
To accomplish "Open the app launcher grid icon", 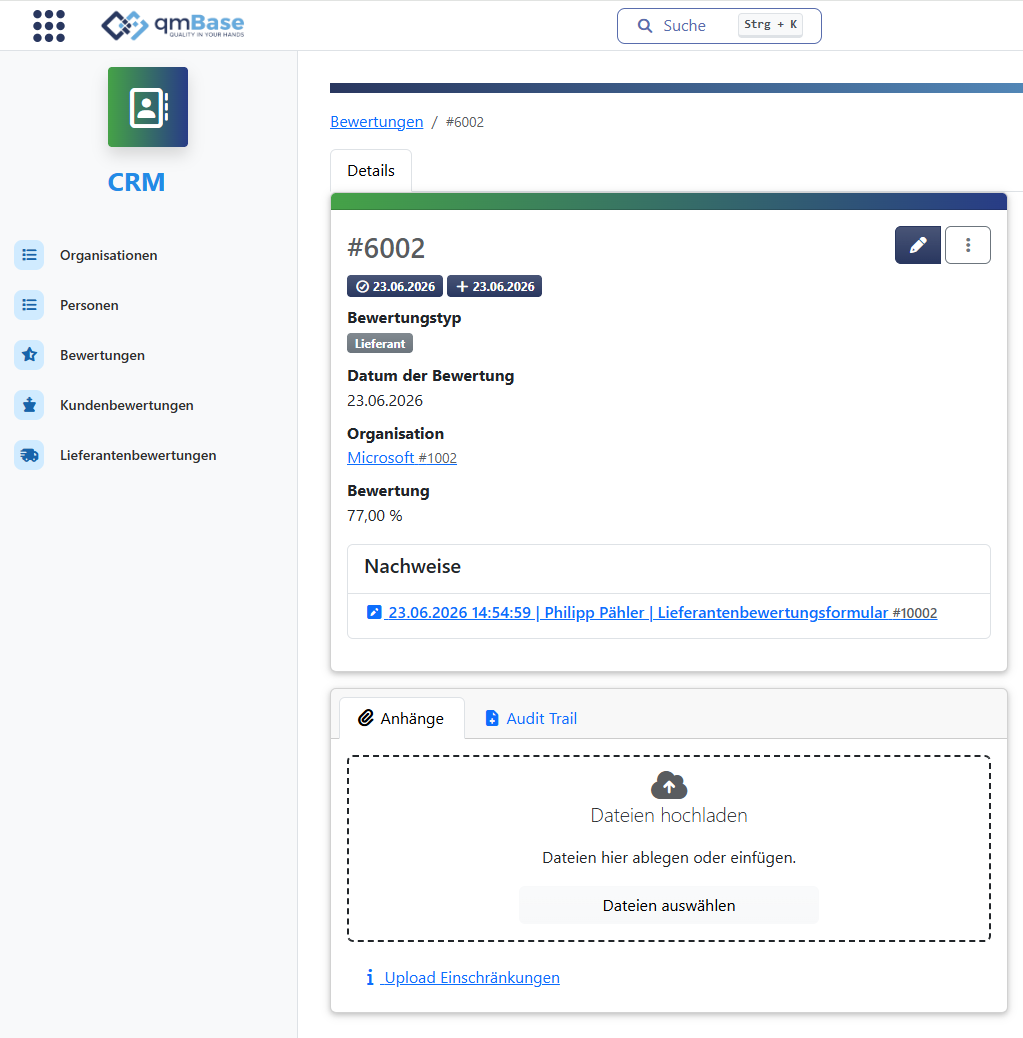I will point(49,26).
